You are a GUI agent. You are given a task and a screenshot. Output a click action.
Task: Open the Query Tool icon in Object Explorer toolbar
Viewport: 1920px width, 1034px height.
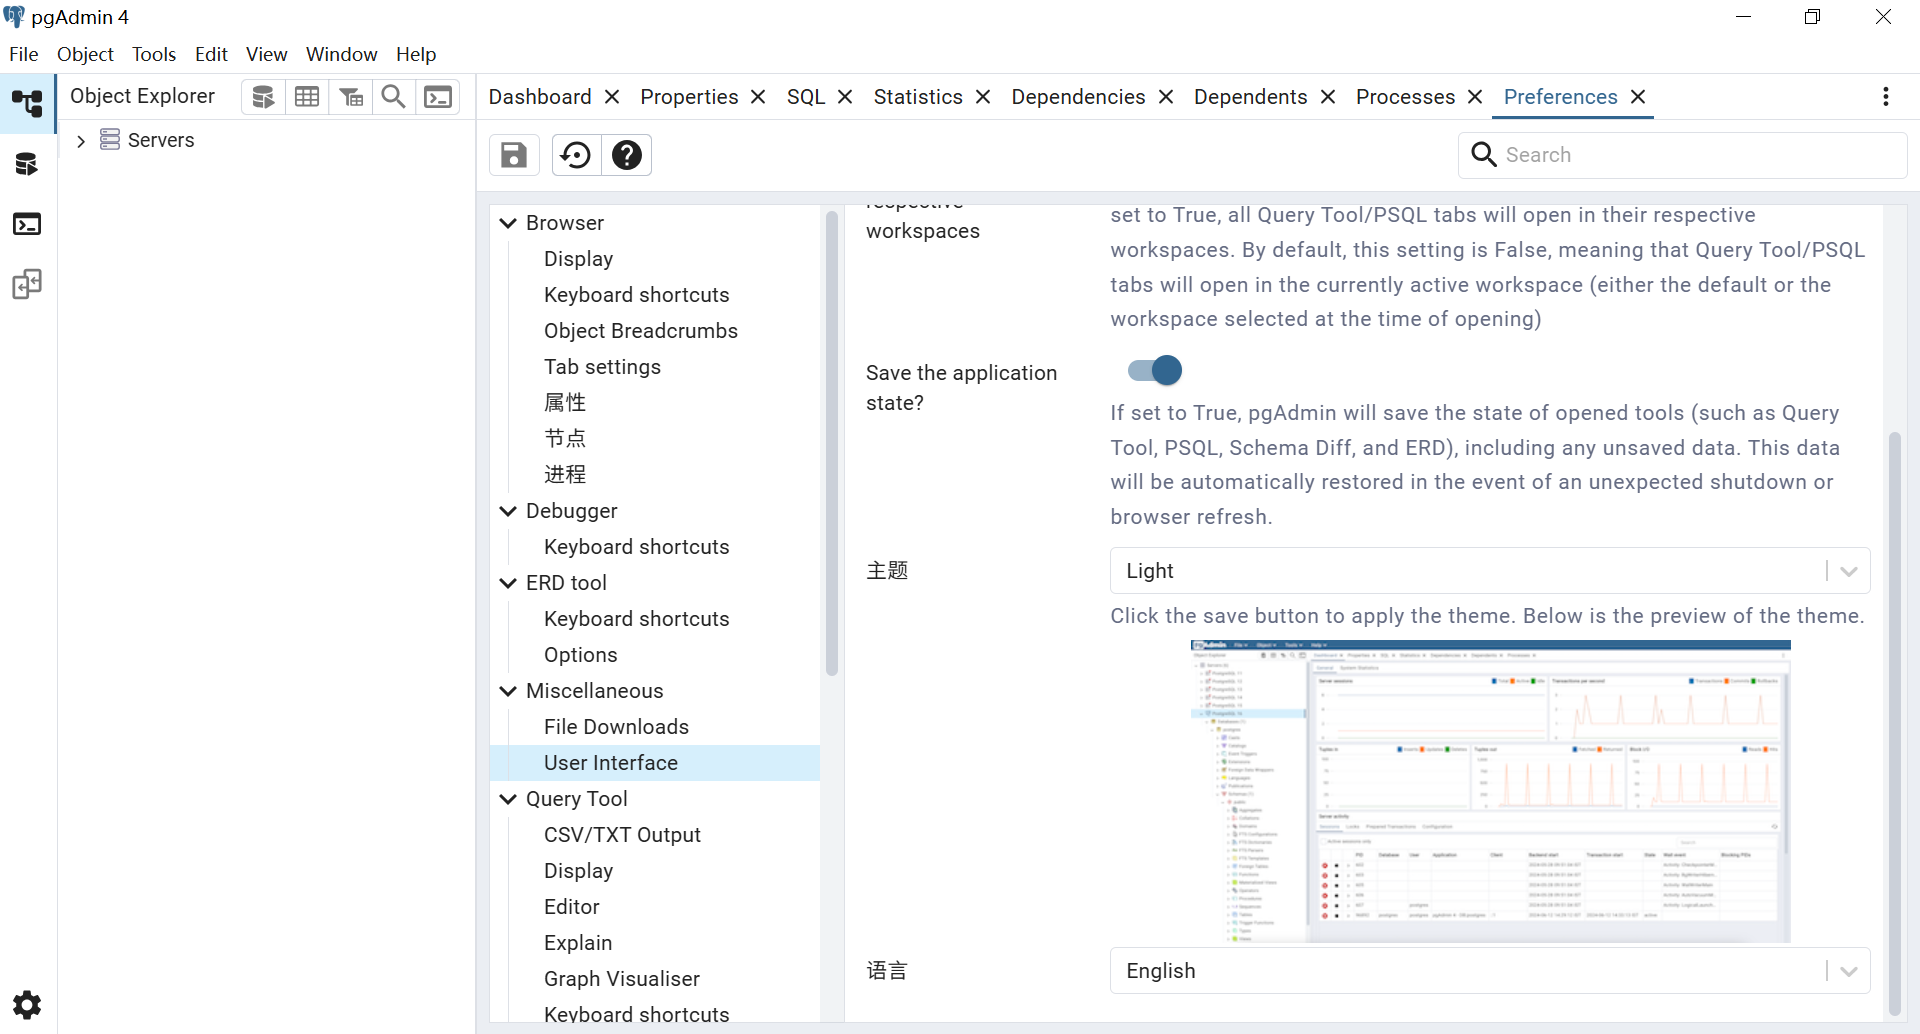263,97
